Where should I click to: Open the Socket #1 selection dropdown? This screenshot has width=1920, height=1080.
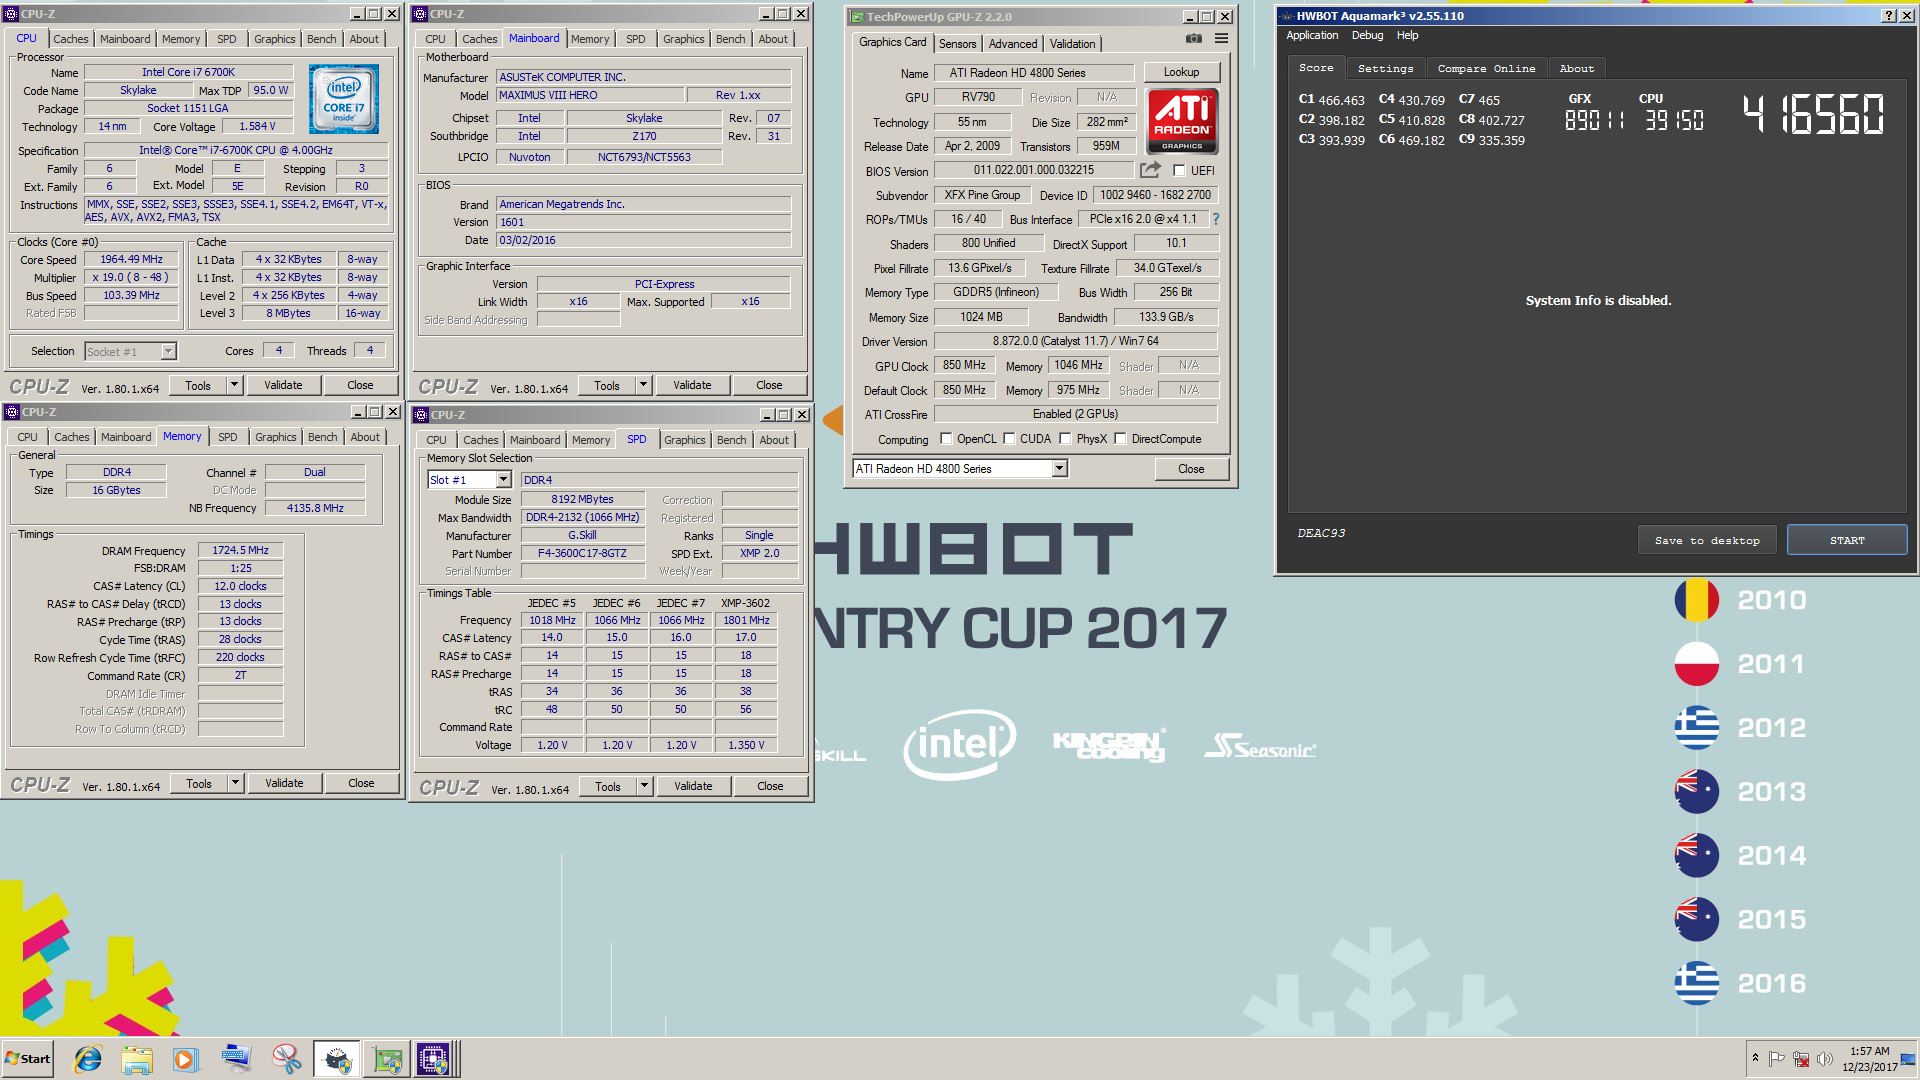(131, 351)
